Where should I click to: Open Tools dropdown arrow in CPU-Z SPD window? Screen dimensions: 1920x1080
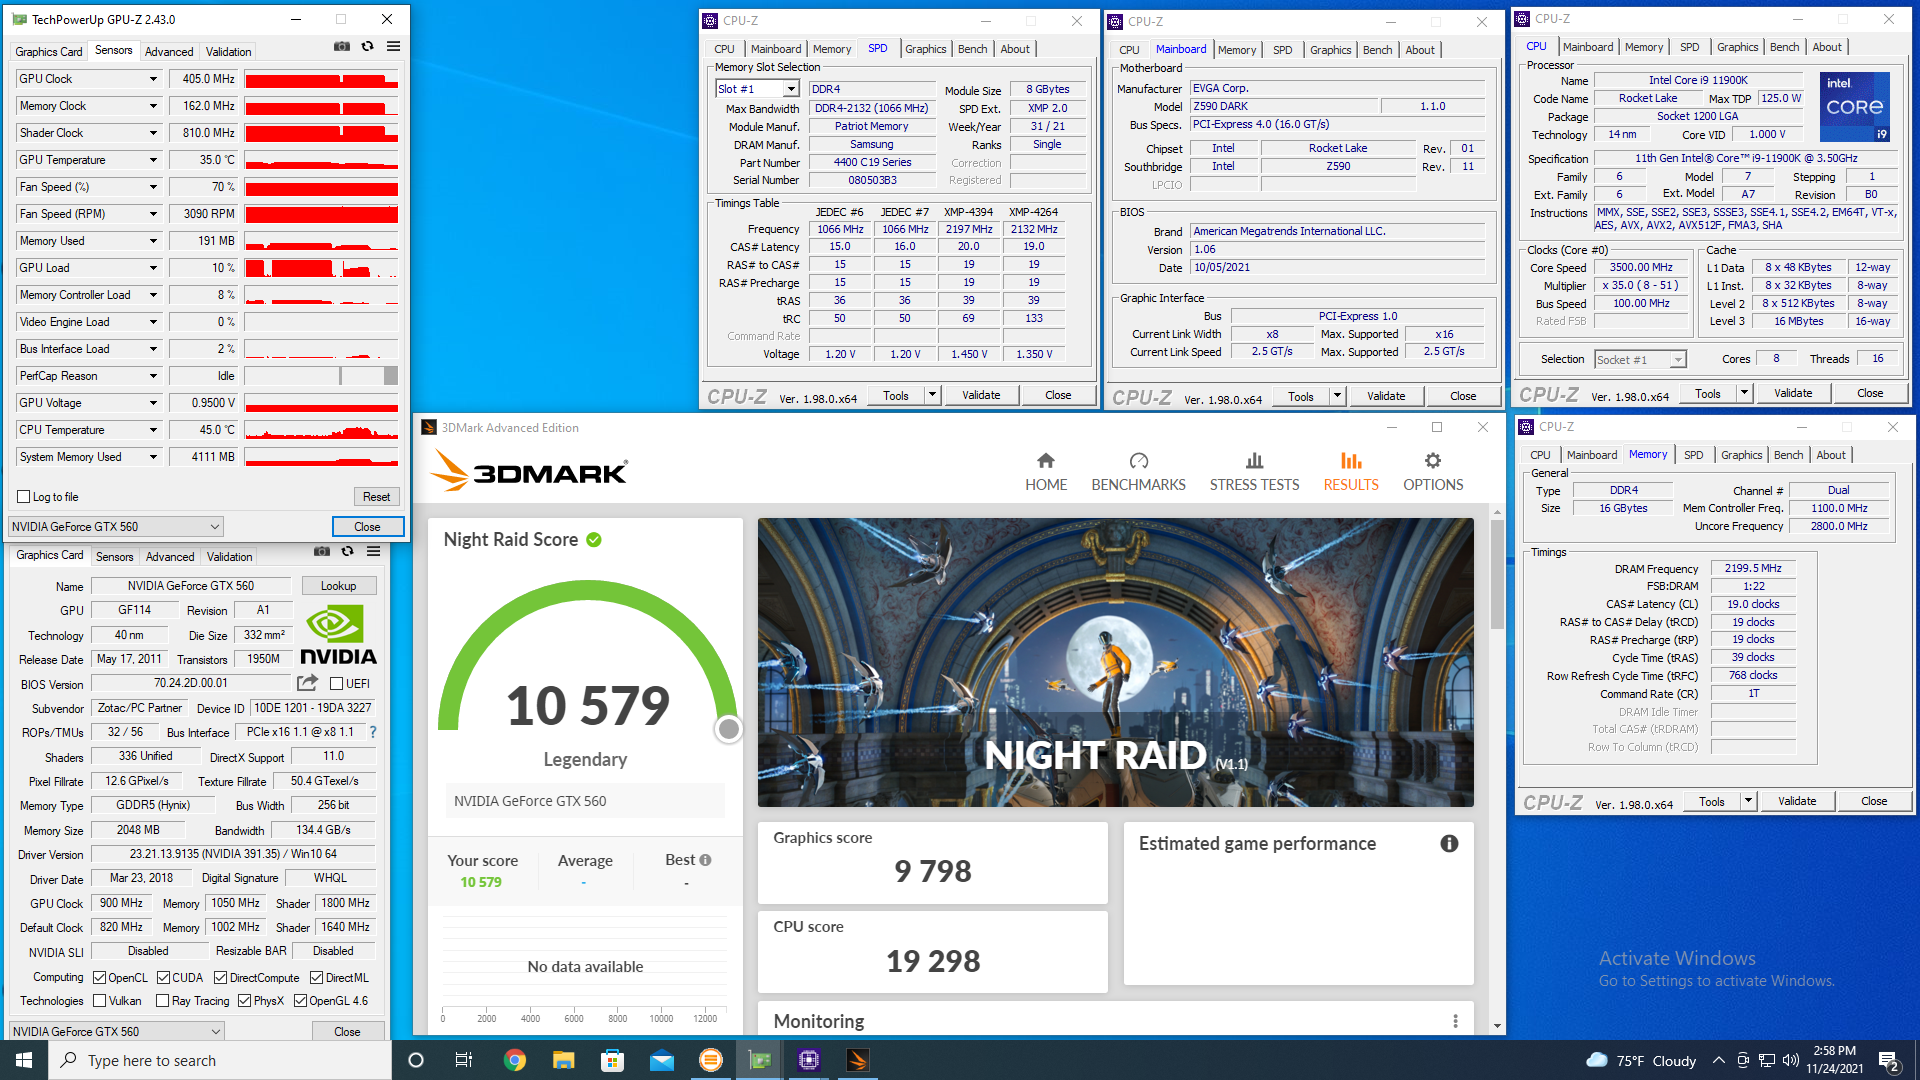click(932, 395)
